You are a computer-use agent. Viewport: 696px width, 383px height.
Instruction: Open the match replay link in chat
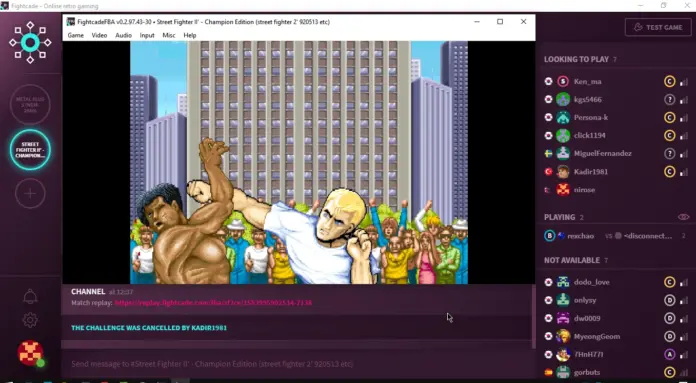(x=213, y=303)
